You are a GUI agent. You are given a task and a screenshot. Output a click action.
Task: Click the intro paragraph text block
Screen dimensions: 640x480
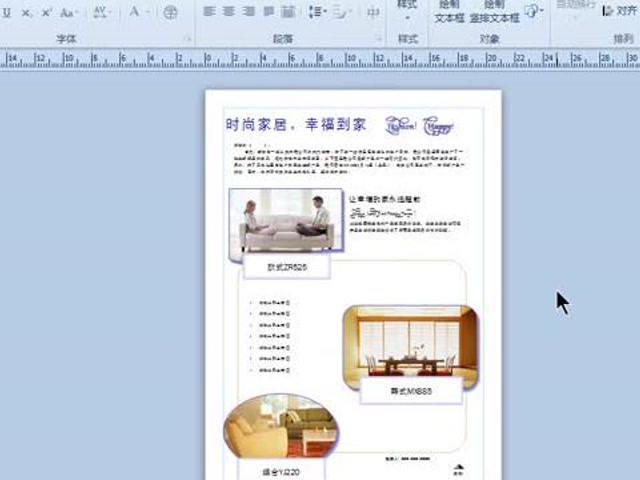(x=349, y=158)
